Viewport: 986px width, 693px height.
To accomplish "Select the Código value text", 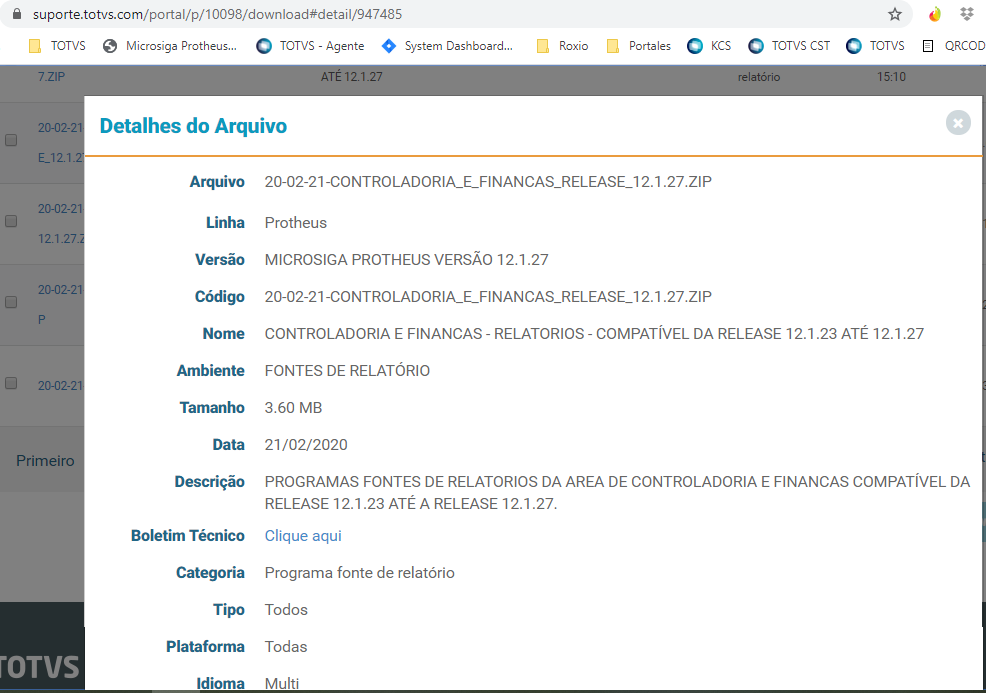I will tap(488, 297).
